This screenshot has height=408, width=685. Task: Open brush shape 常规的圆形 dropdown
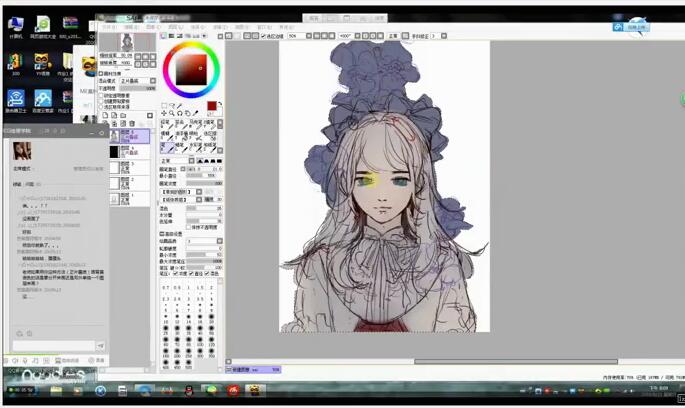(199, 192)
